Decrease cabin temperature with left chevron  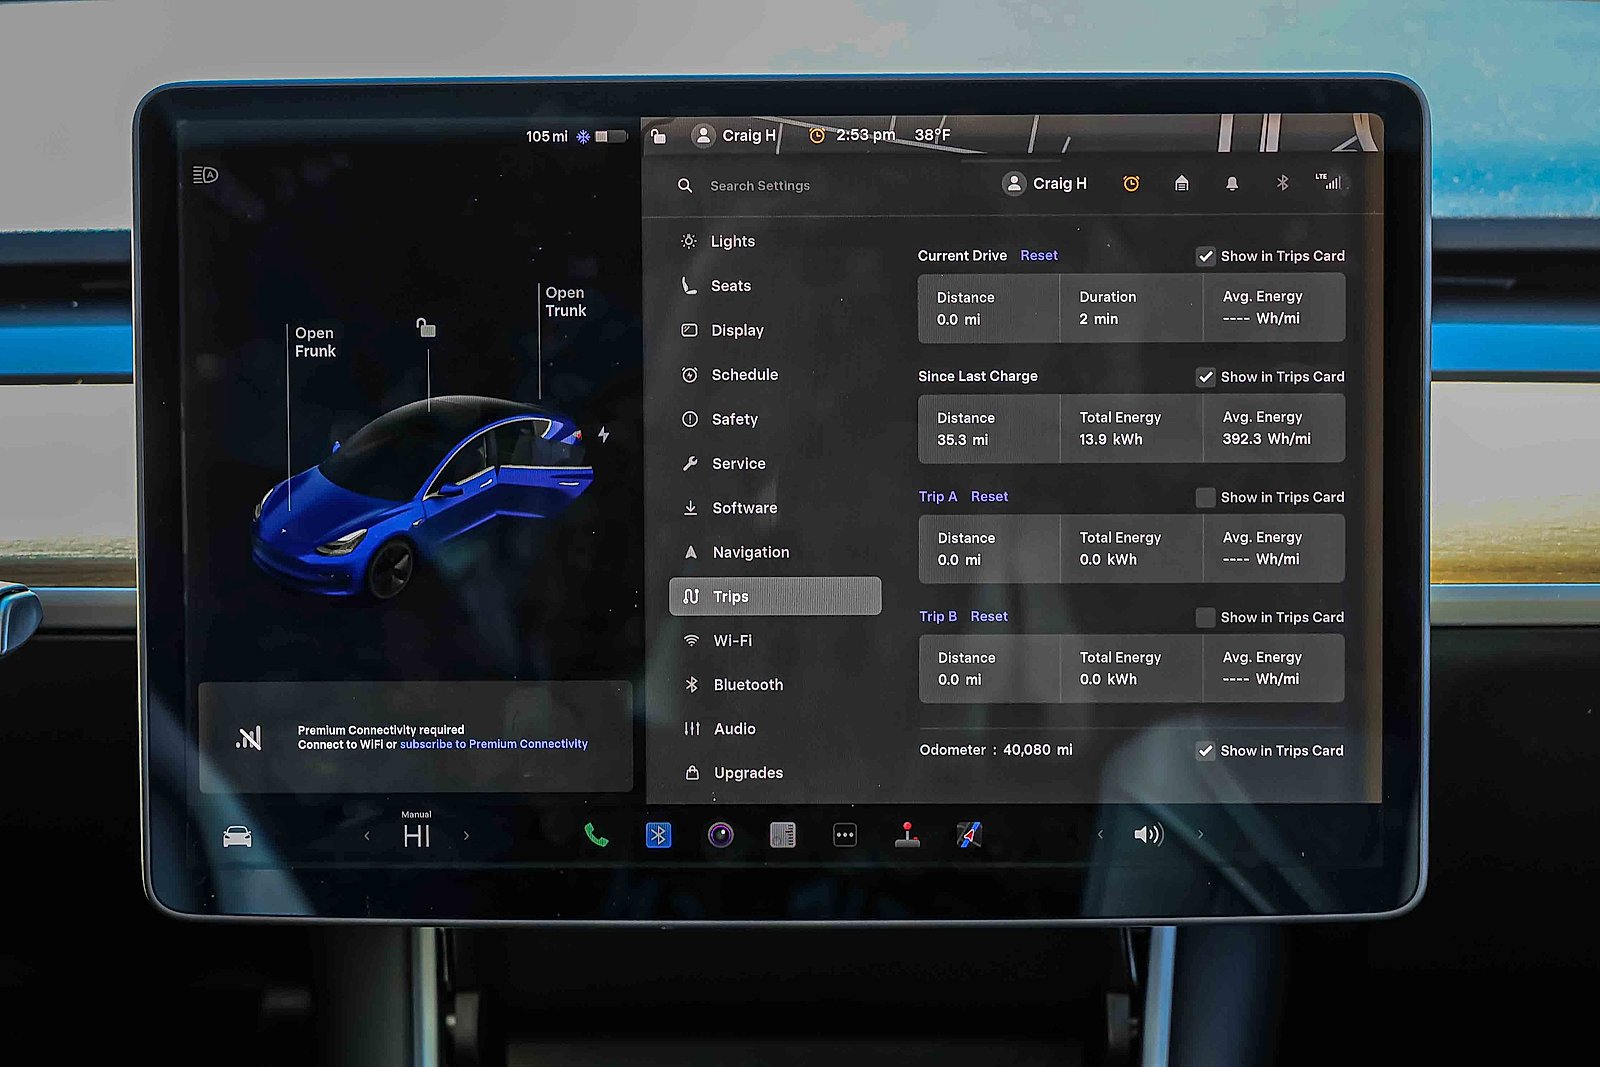pyautogui.click(x=367, y=836)
